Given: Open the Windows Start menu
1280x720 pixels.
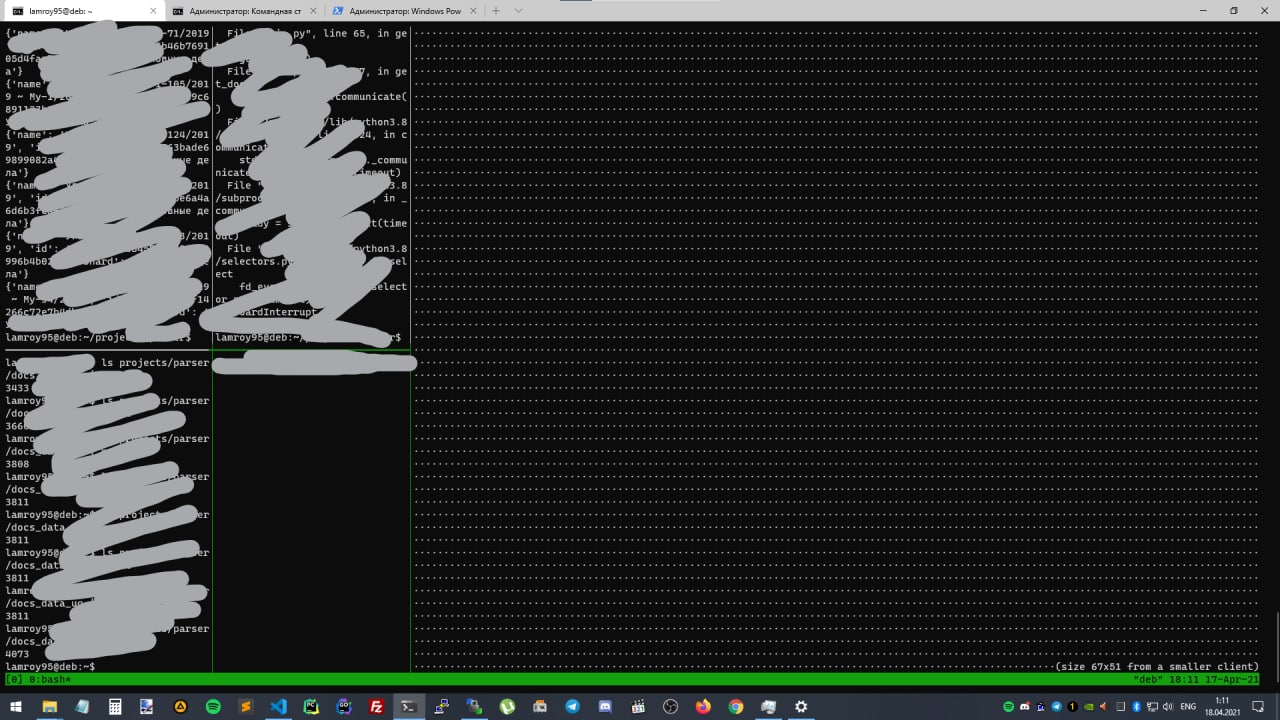Looking at the screenshot, I should pos(16,706).
